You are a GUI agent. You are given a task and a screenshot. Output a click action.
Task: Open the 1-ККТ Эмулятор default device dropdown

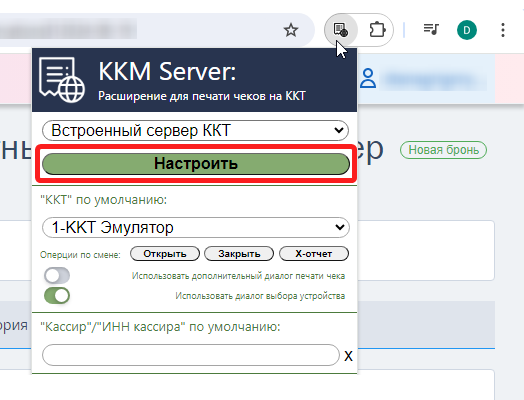[x=196, y=228]
